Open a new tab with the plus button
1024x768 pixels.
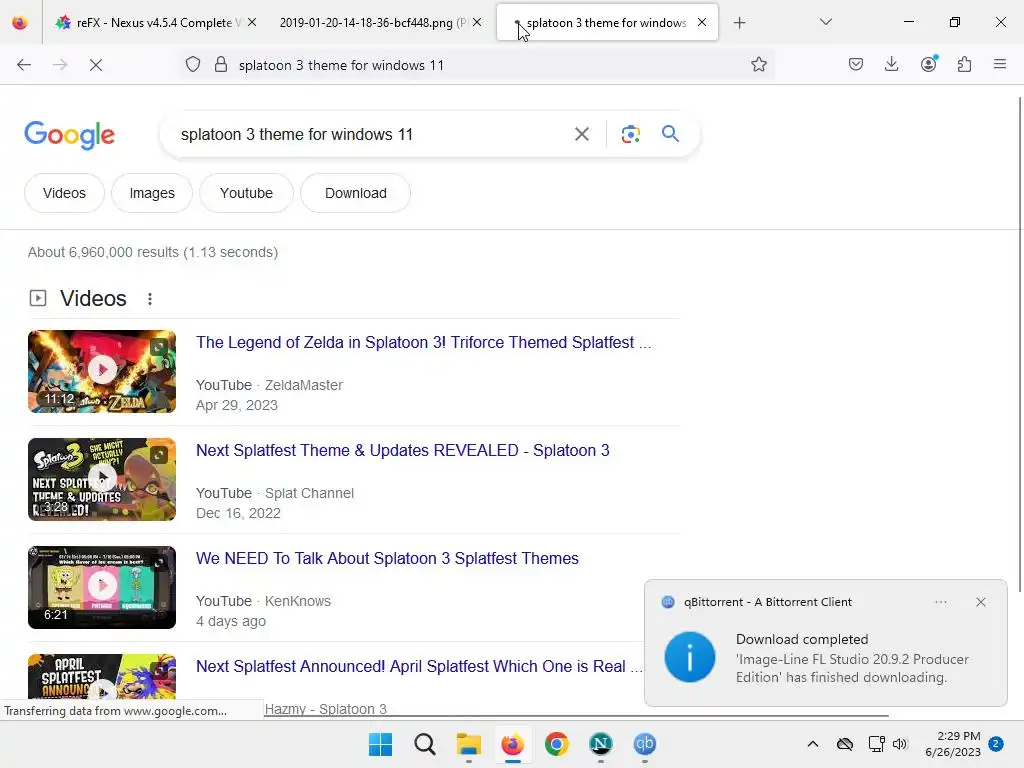739,23
